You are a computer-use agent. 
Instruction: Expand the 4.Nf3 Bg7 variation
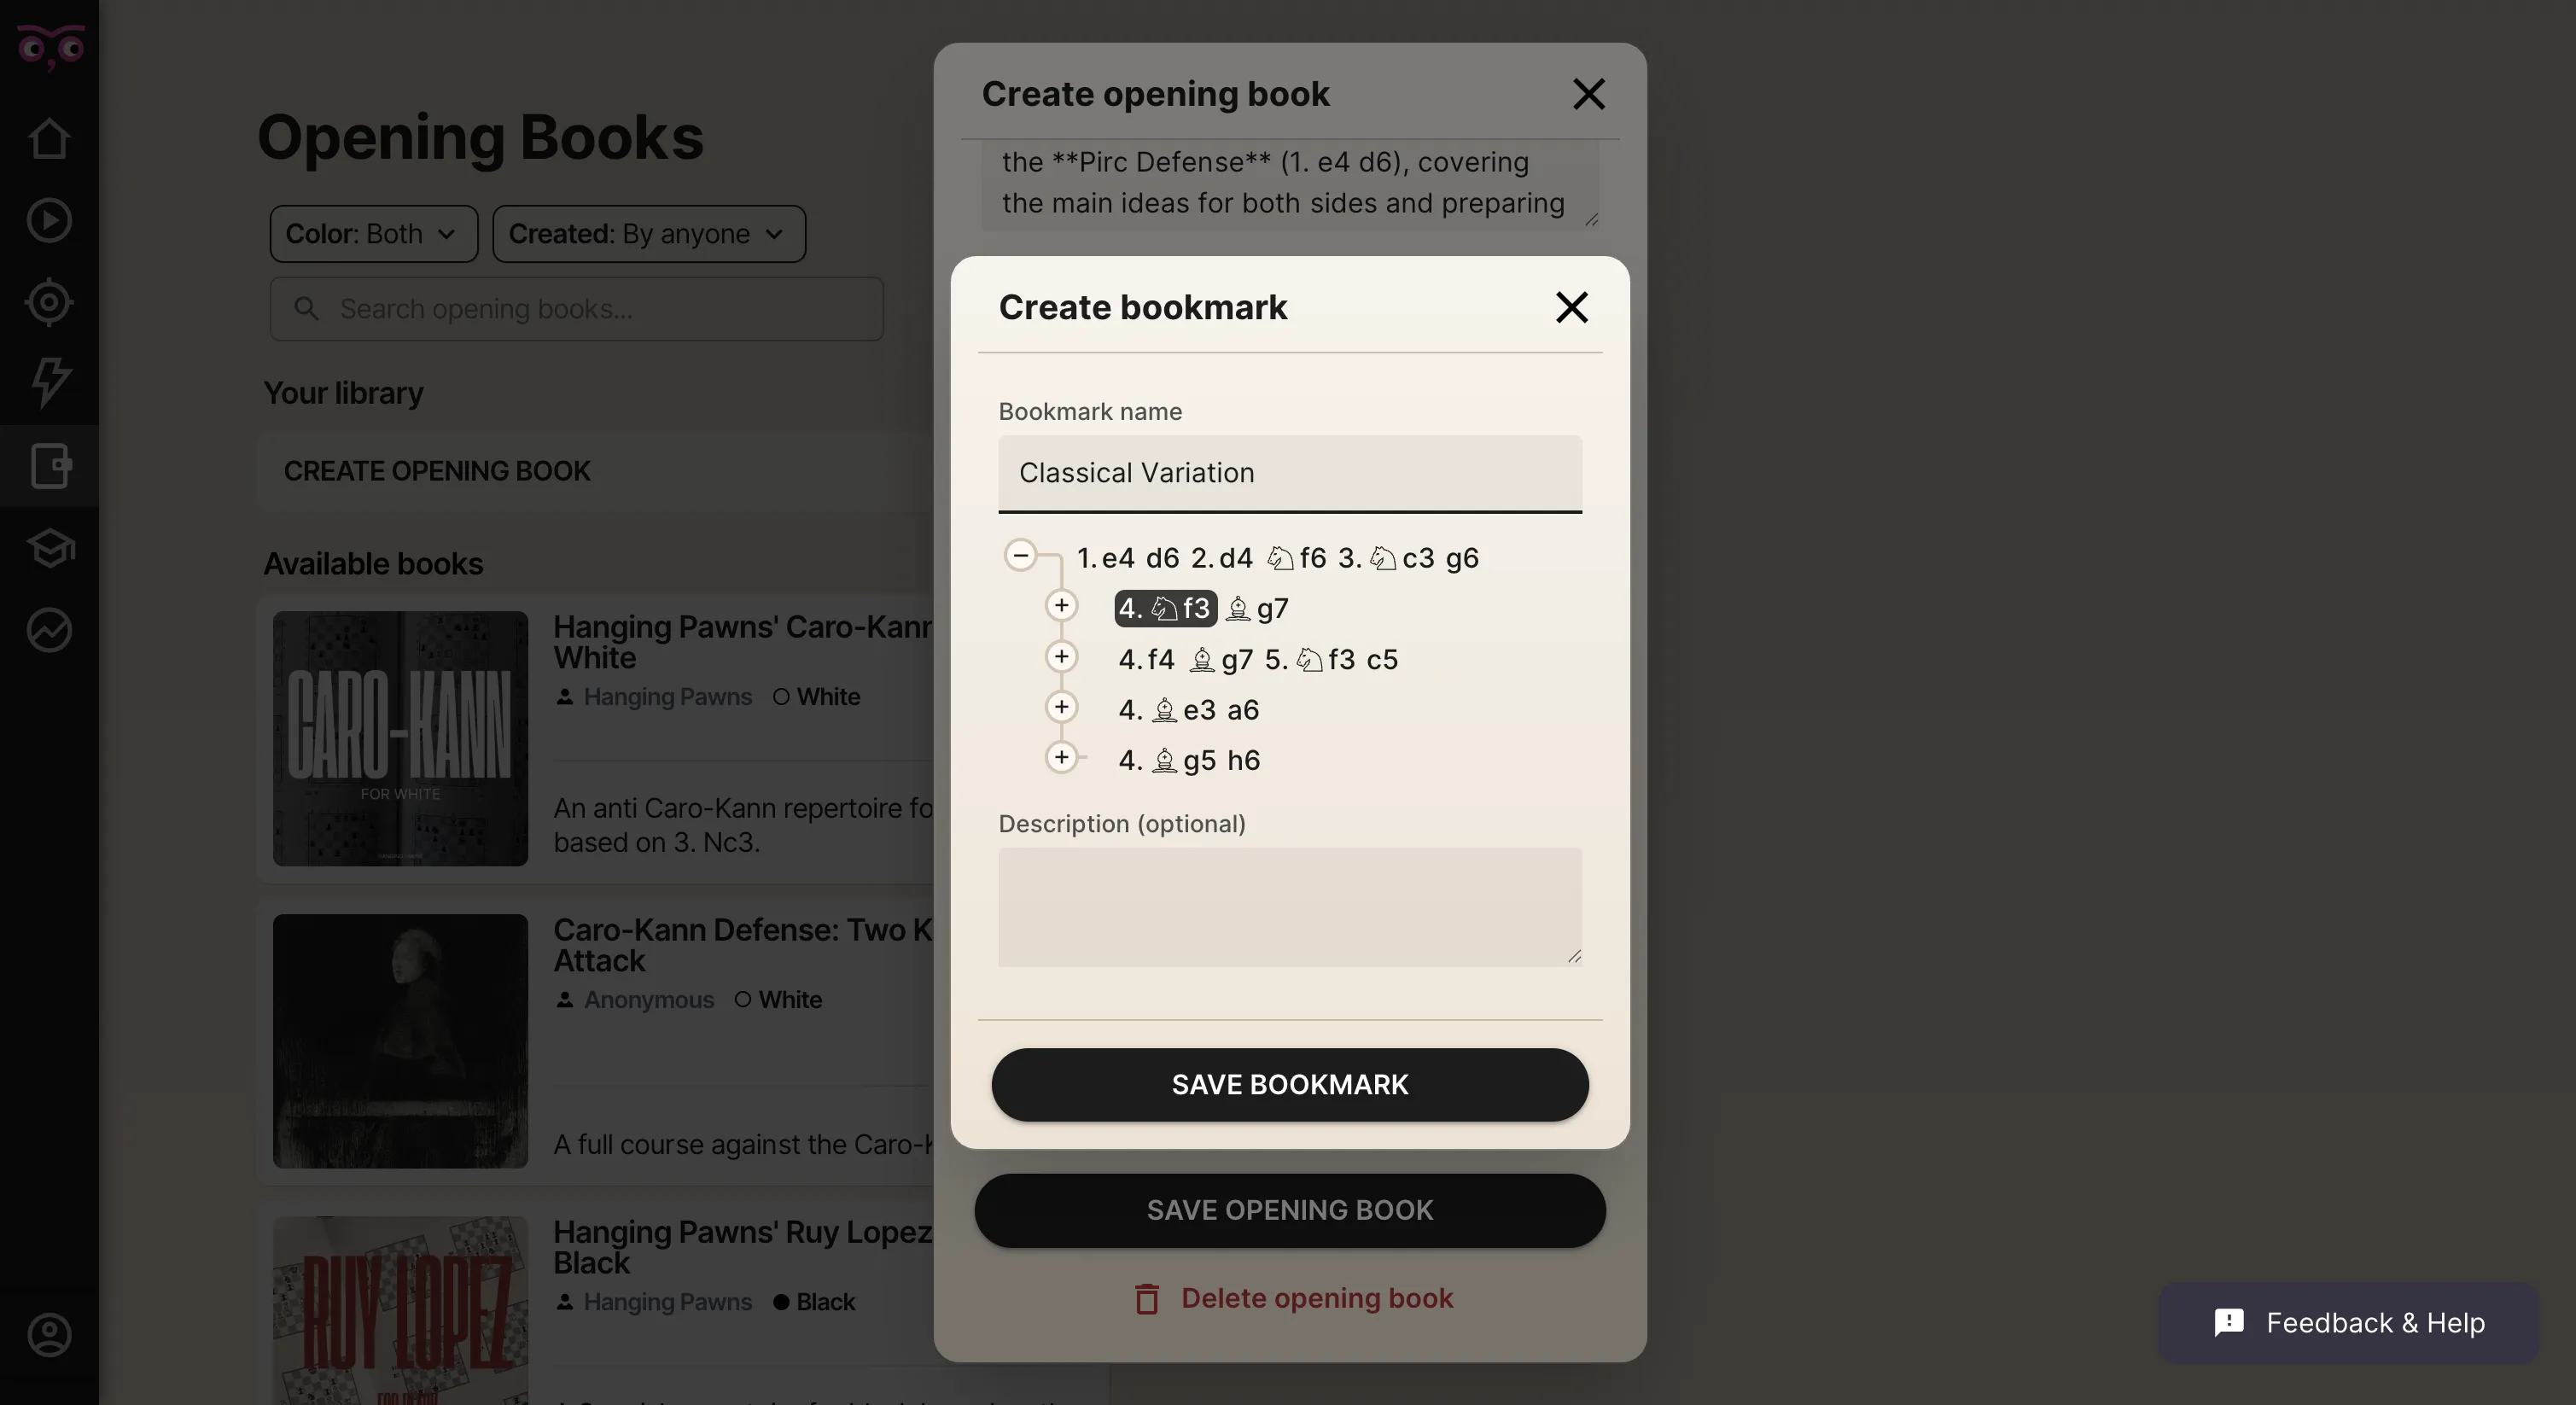(x=1061, y=606)
